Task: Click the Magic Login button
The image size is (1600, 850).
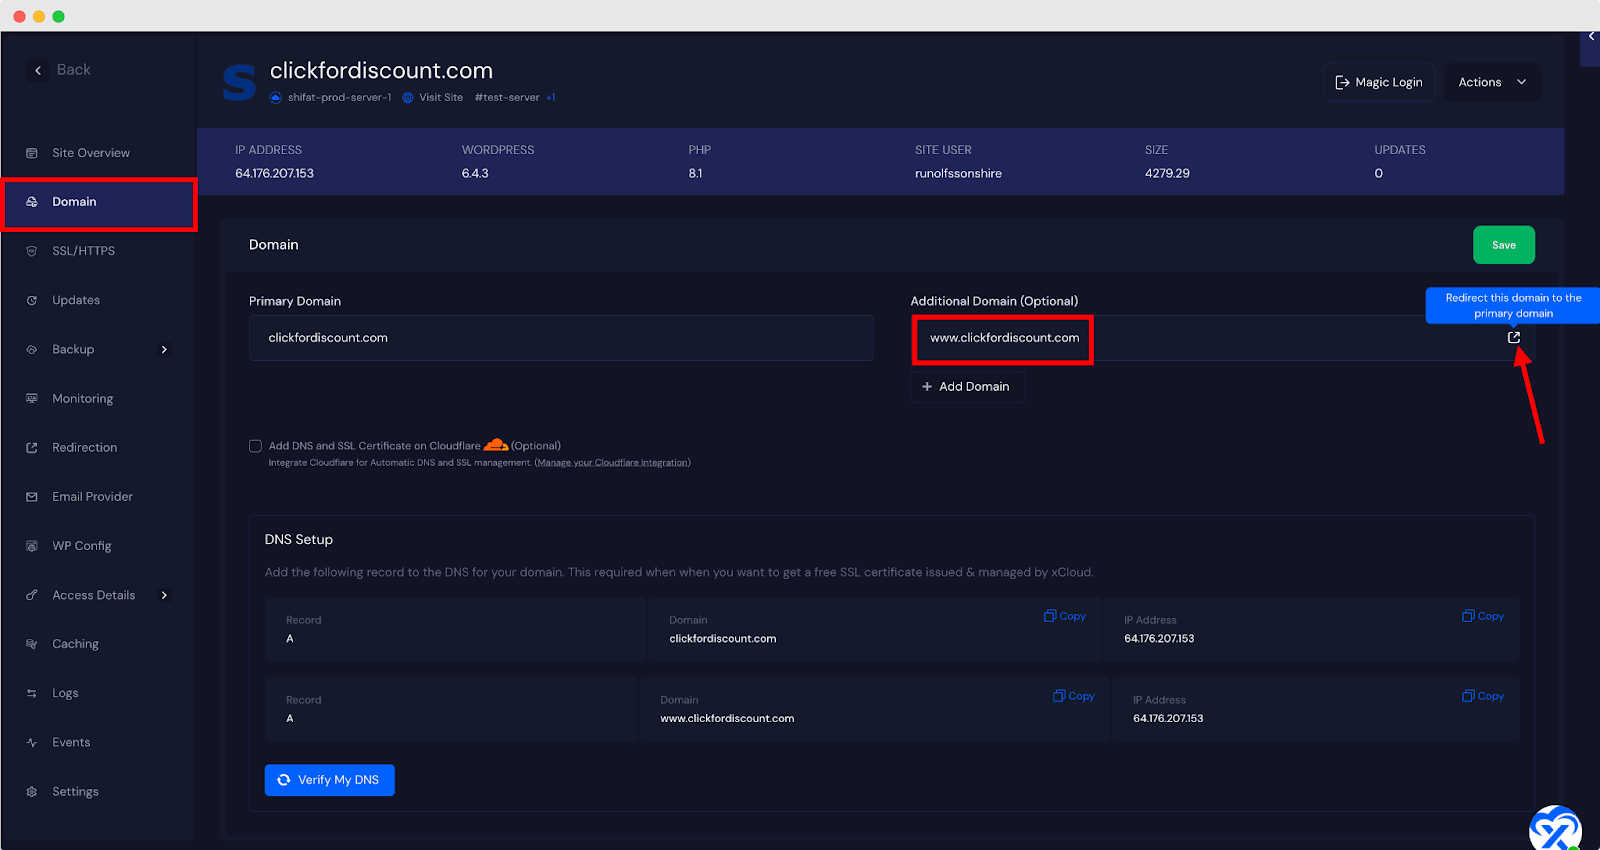Action: (x=1379, y=82)
